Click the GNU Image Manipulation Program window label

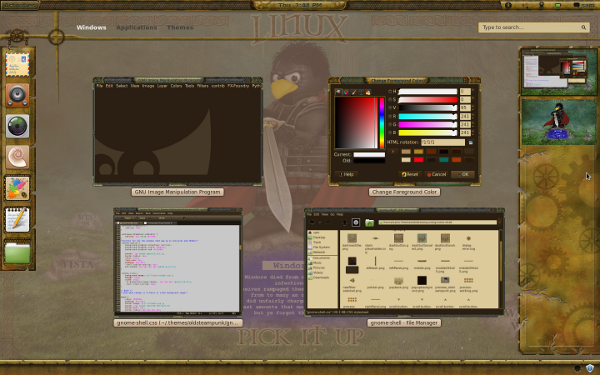[x=178, y=192]
